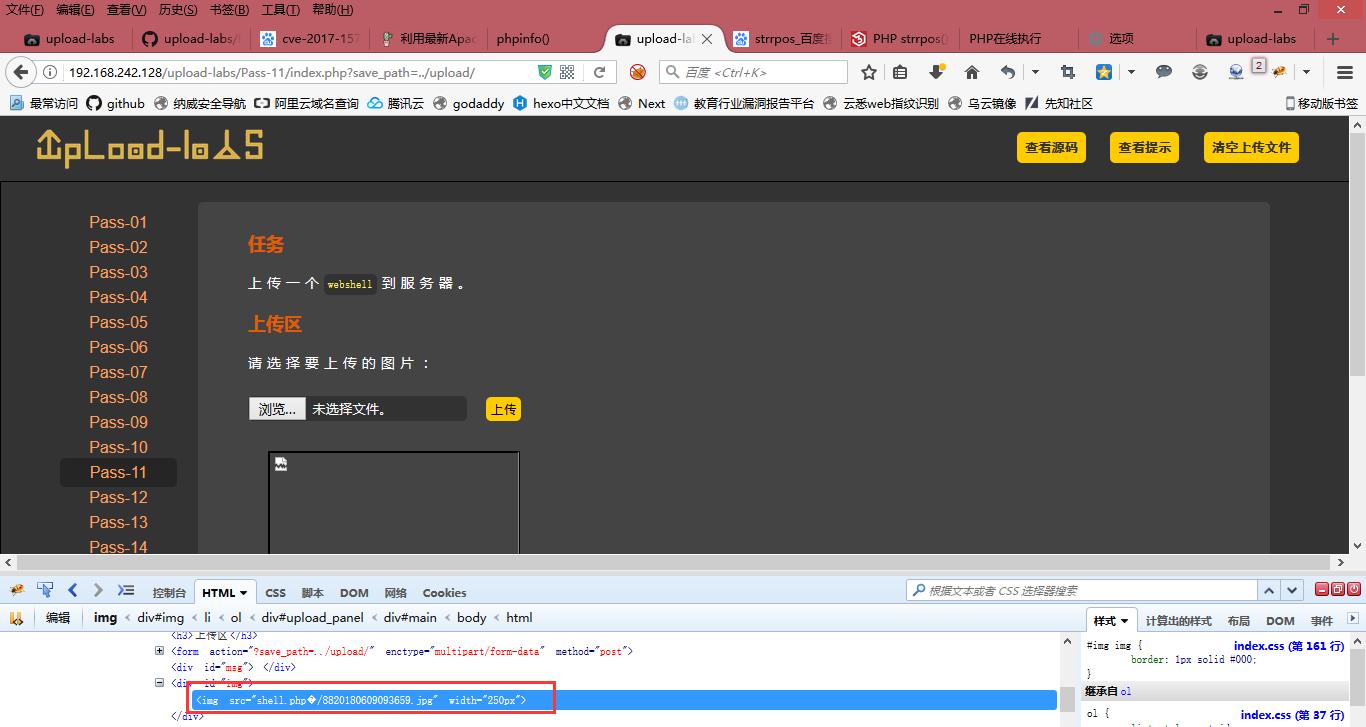Reload the page with the refresh icon
The image size is (1366, 727).
(600, 72)
